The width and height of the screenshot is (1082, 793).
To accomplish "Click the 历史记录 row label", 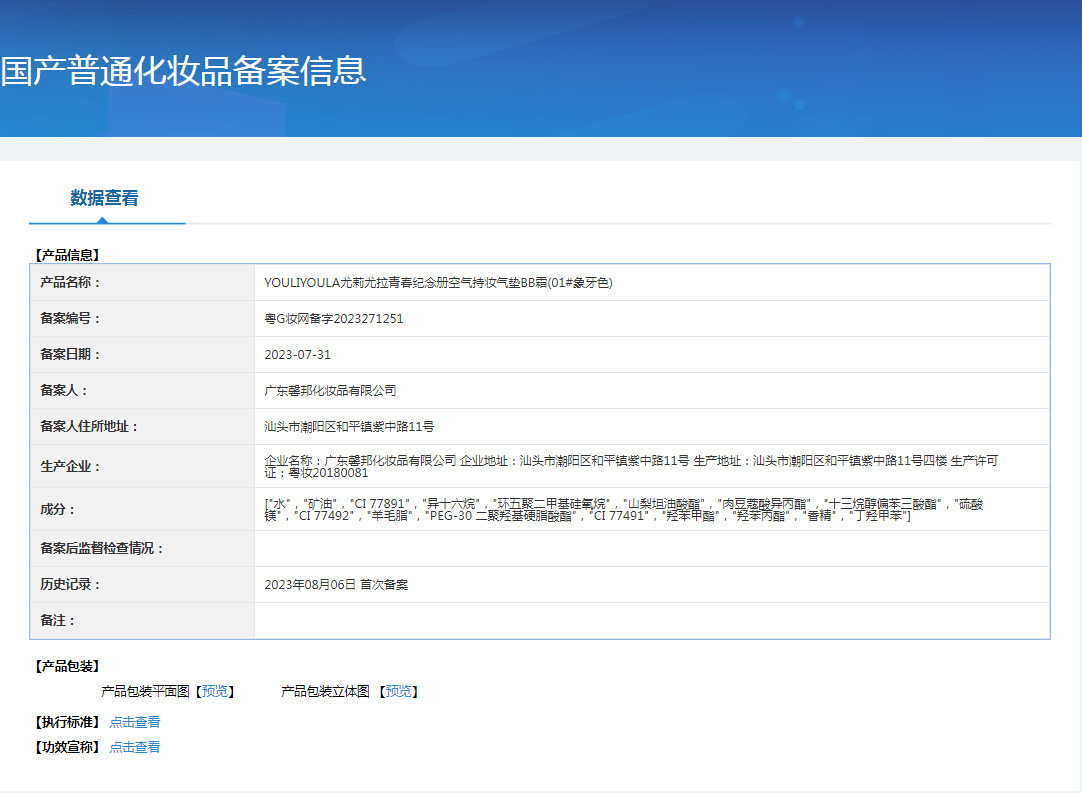I will (x=70, y=585).
